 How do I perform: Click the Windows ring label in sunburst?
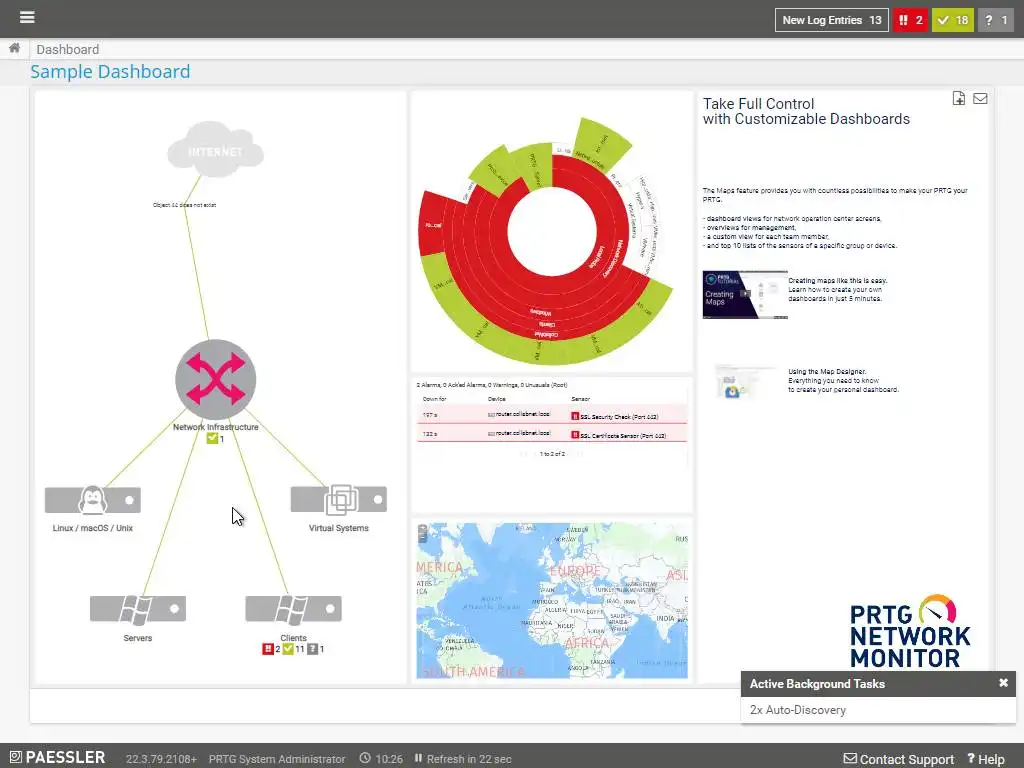pos(540,313)
